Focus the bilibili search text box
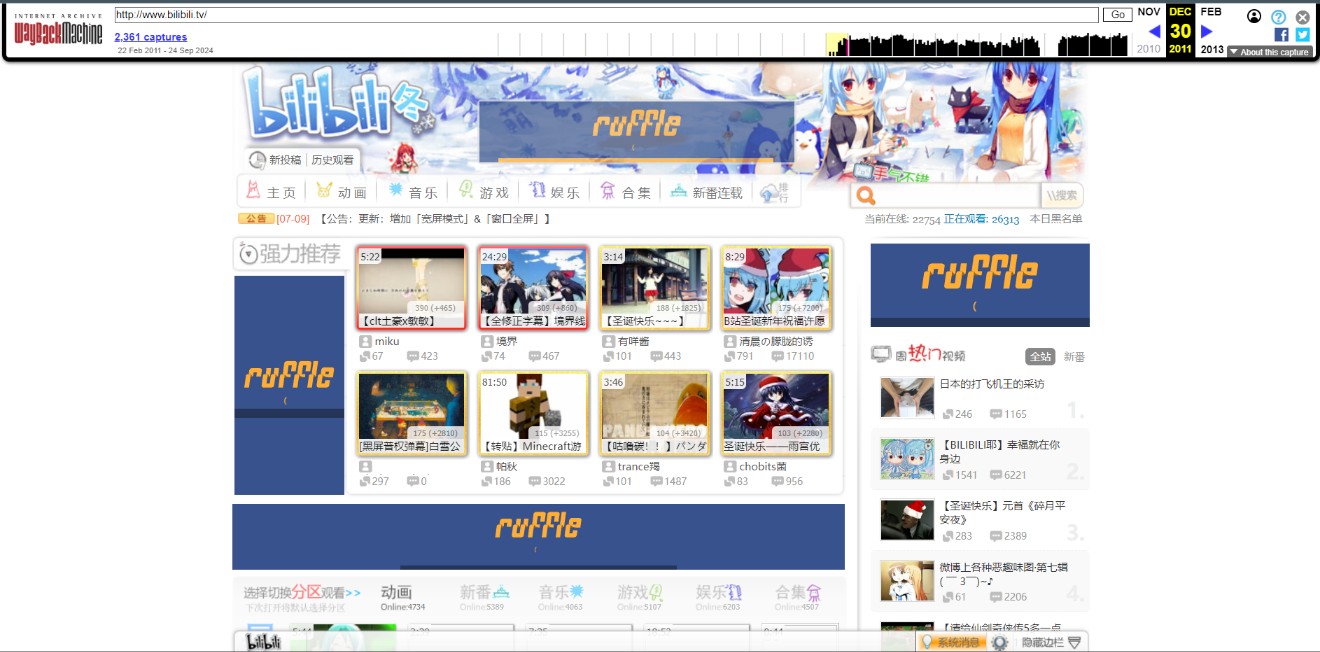The width and height of the screenshot is (1320, 652). coord(958,195)
